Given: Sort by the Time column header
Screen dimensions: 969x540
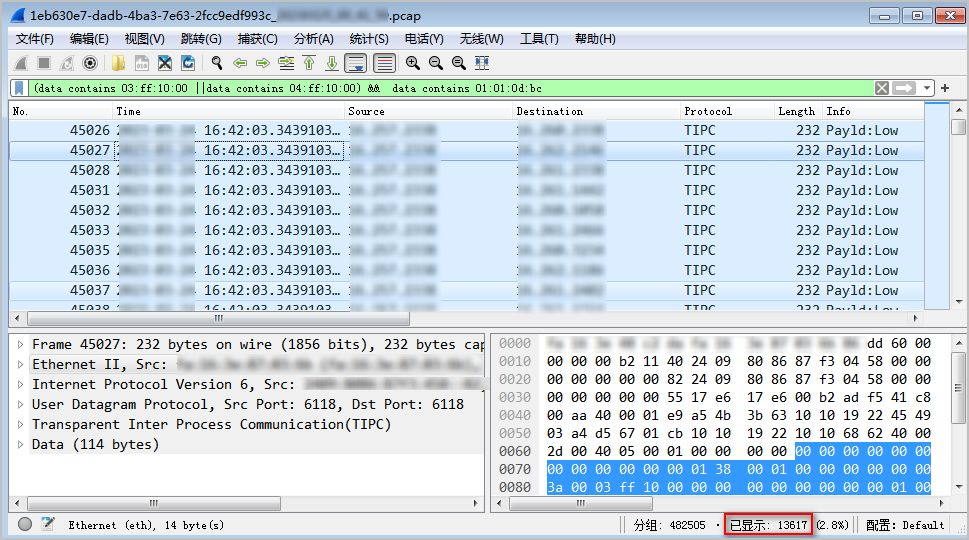Looking at the screenshot, I should click(x=229, y=111).
